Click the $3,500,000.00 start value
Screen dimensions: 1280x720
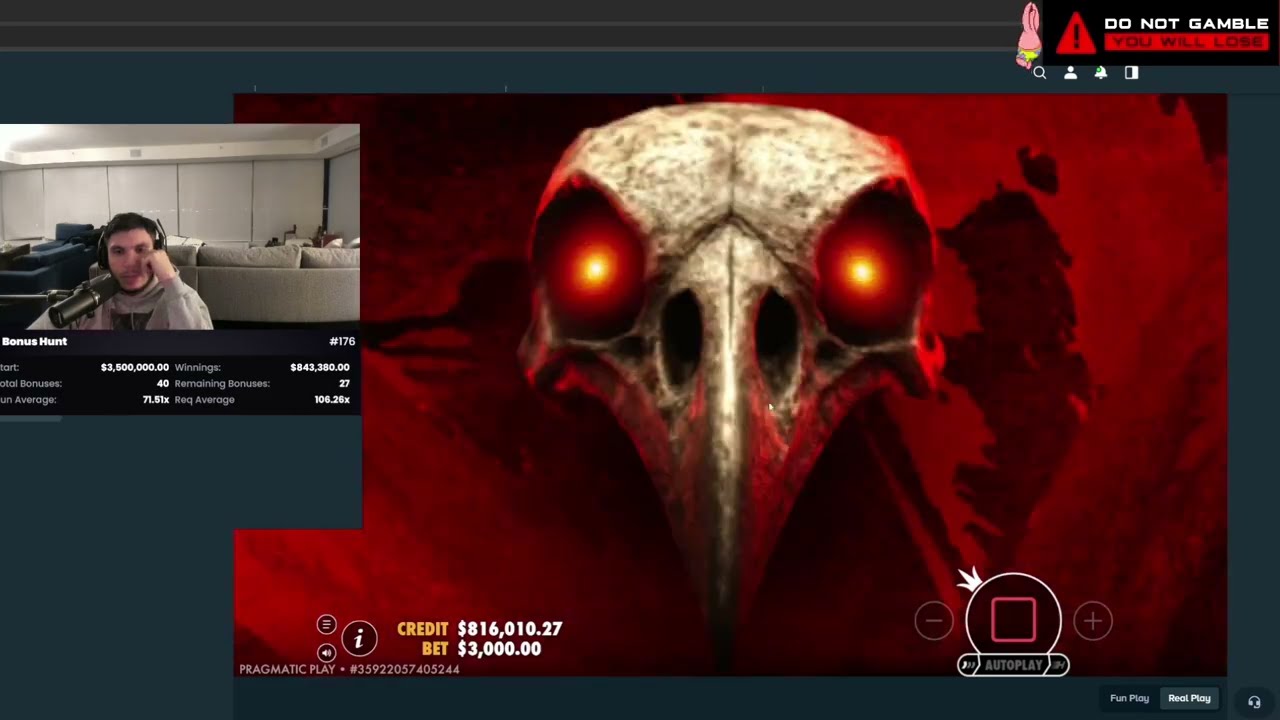pyautogui.click(x=135, y=367)
